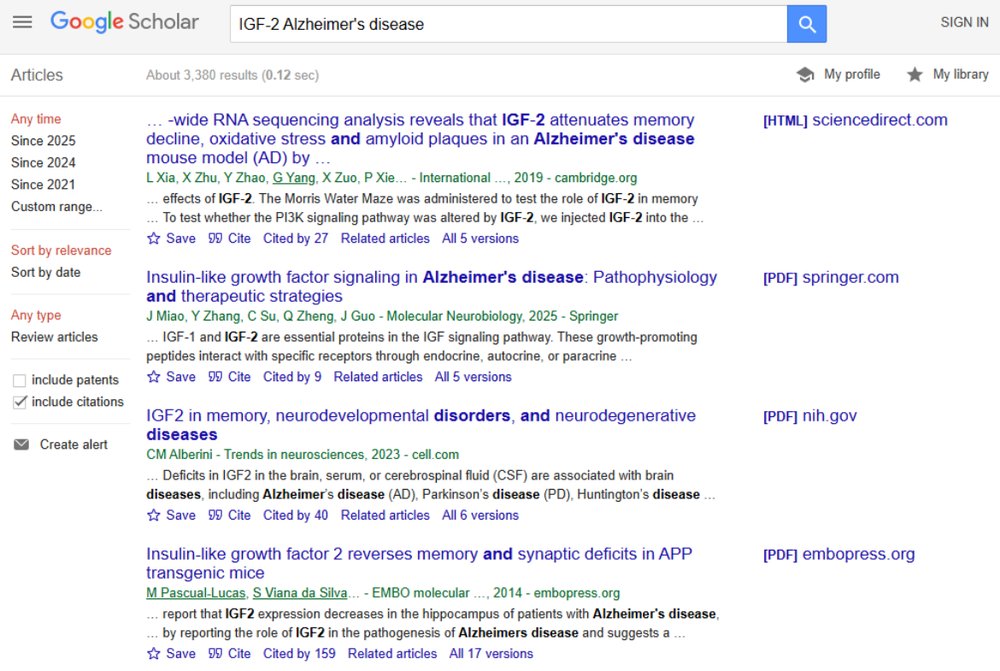Open the [PDF] springer.com link
The image size is (1000, 671).
tap(831, 277)
